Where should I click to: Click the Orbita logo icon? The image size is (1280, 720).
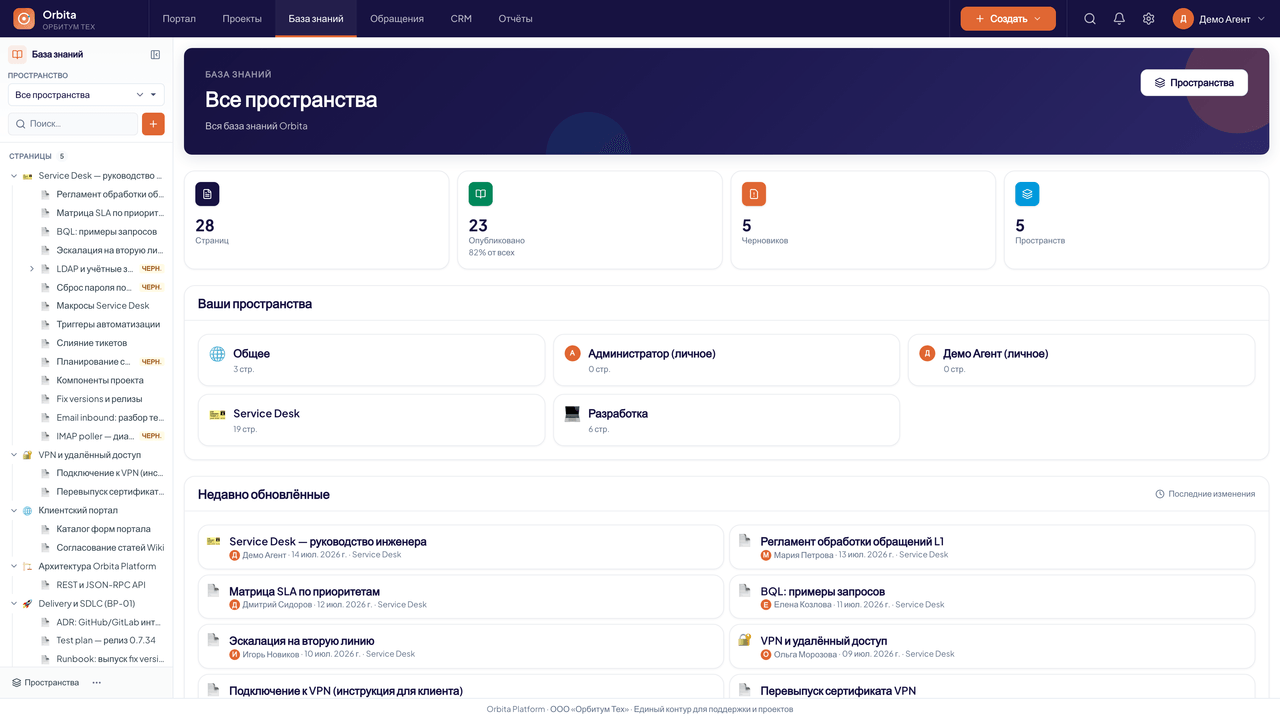coord(23,18)
